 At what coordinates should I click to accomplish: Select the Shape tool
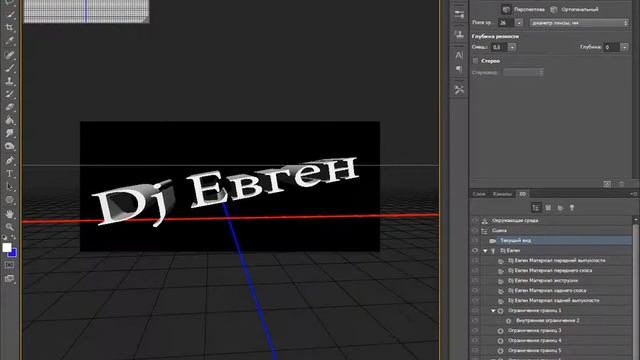click(x=9, y=200)
